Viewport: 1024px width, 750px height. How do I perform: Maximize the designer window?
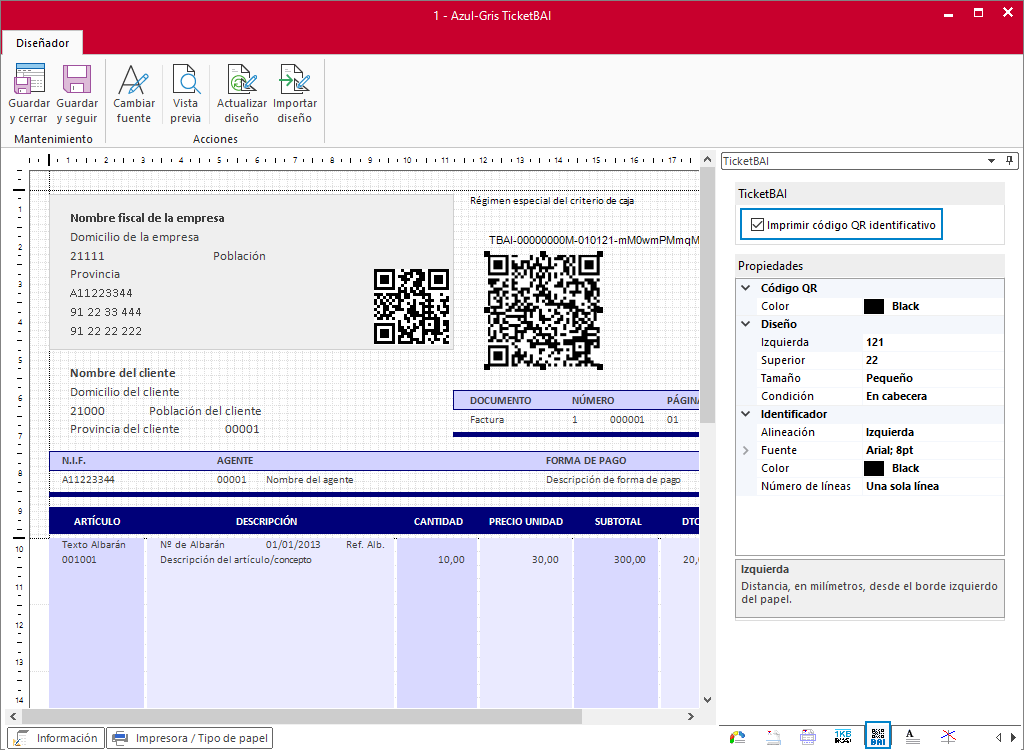point(978,13)
